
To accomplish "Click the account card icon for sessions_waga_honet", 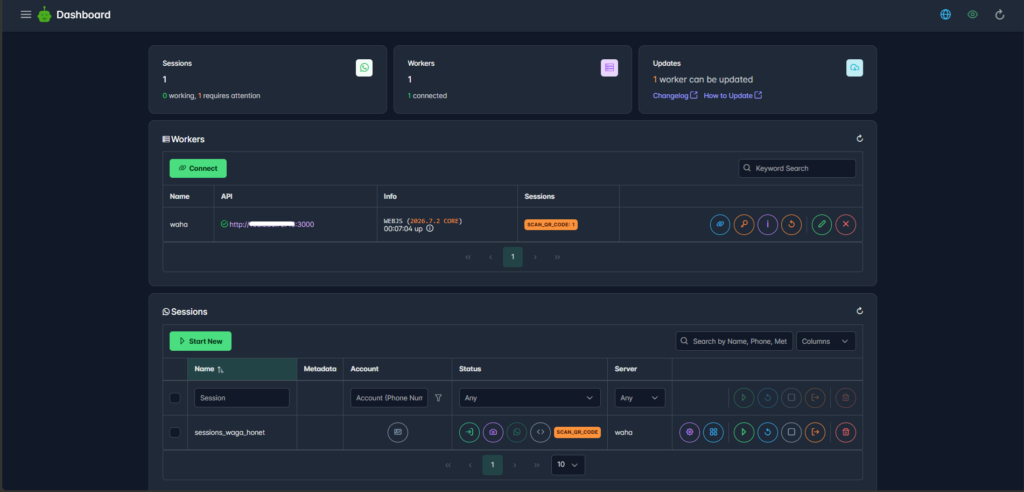I will pos(398,432).
